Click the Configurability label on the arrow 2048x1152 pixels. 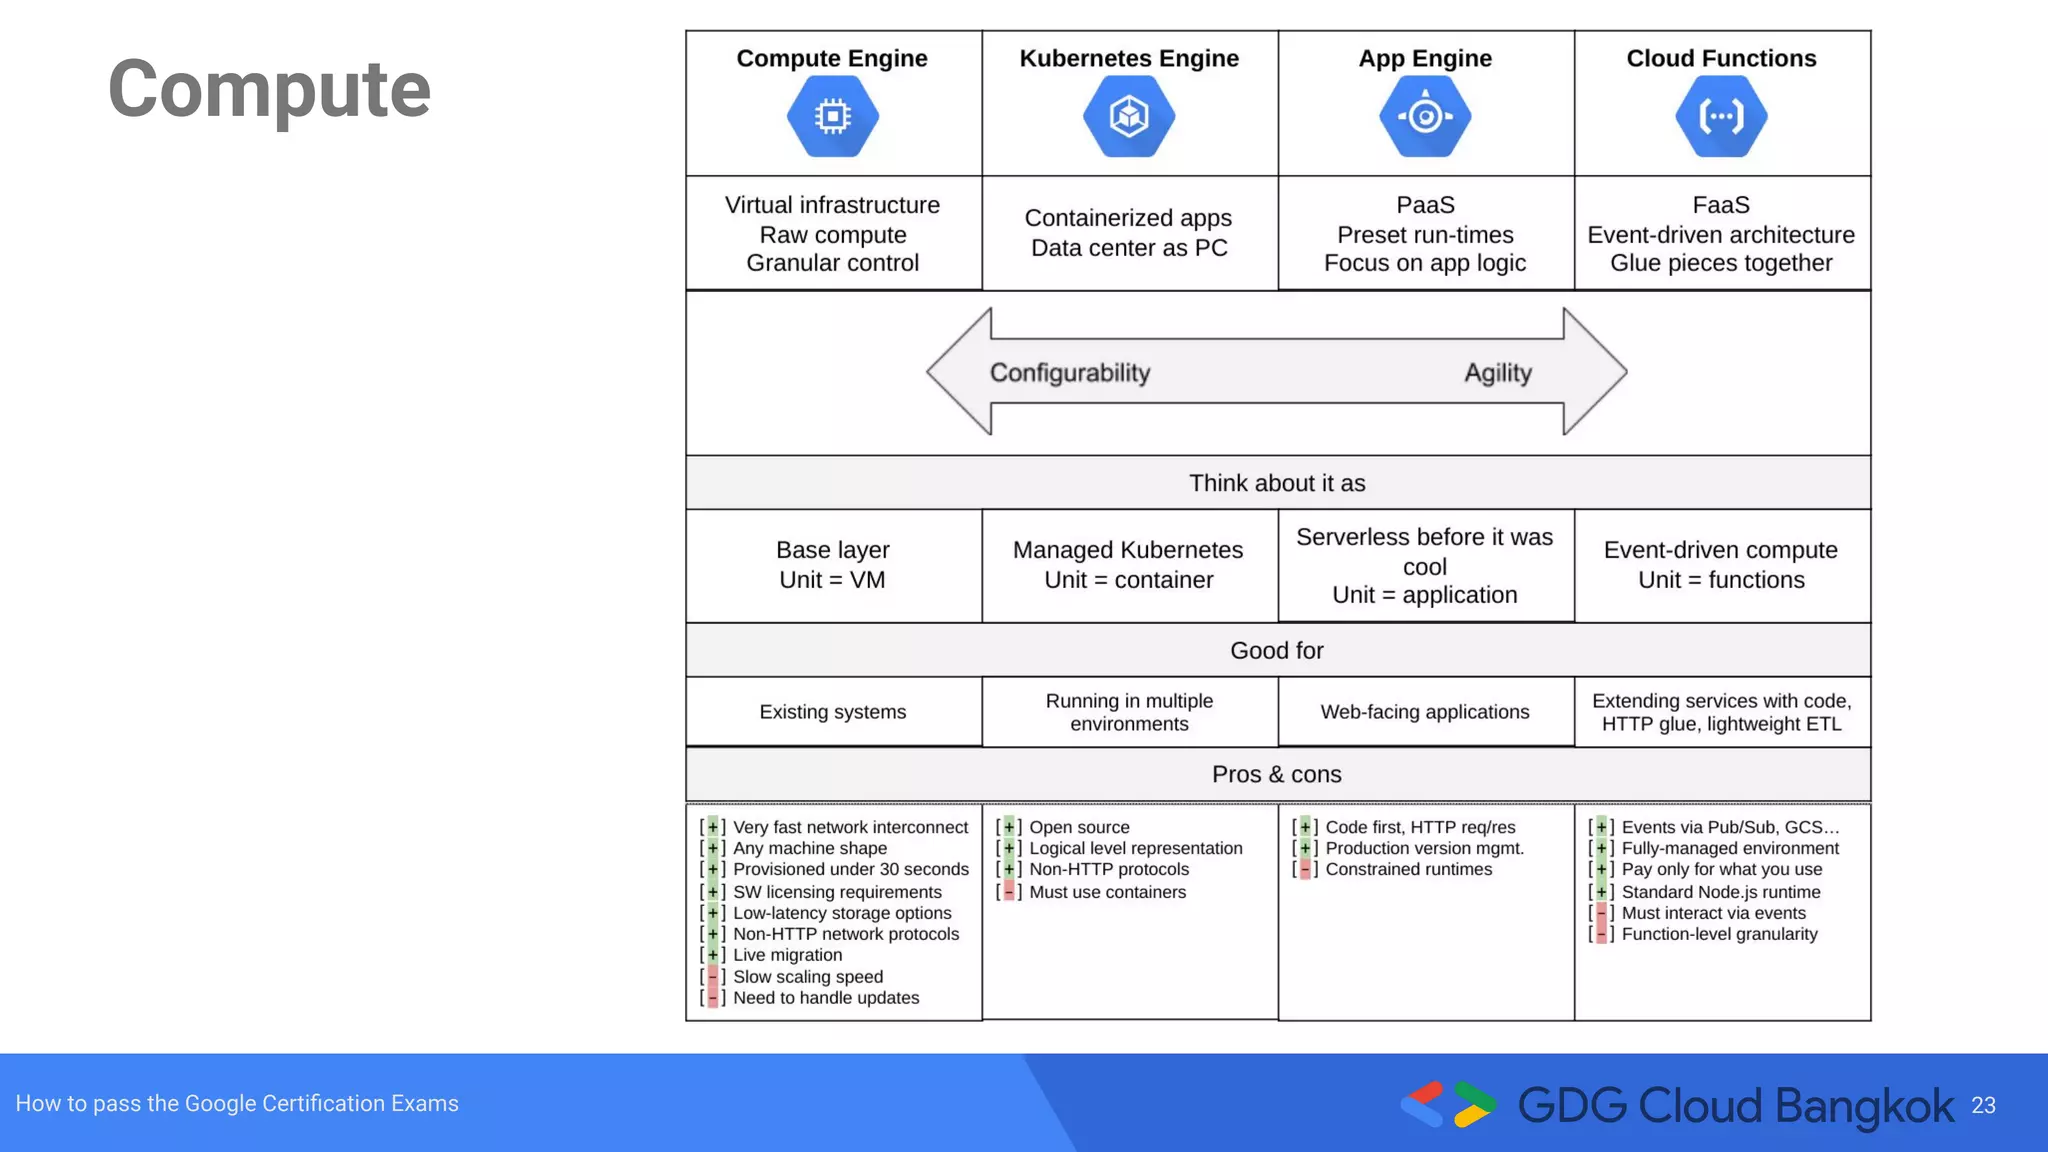click(x=1070, y=373)
